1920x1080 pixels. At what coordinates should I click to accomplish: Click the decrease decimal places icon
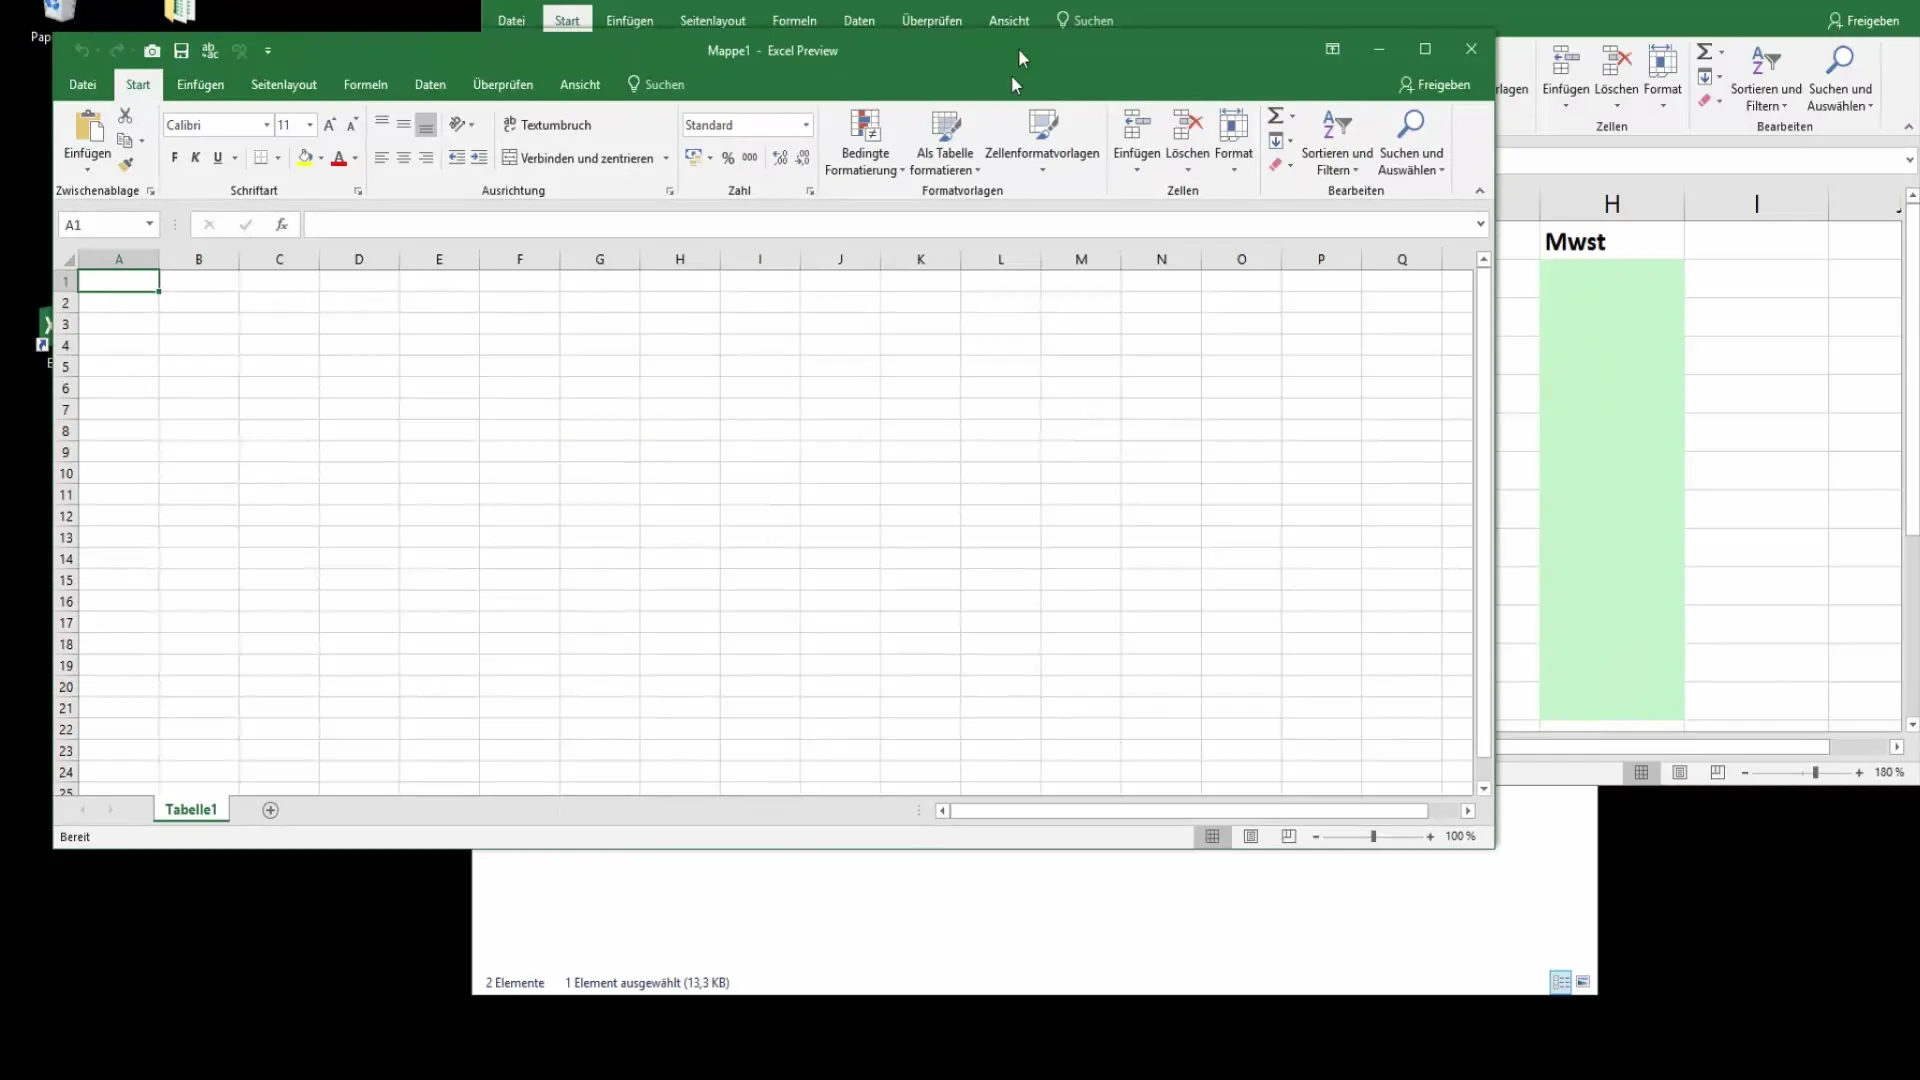point(803,158)
